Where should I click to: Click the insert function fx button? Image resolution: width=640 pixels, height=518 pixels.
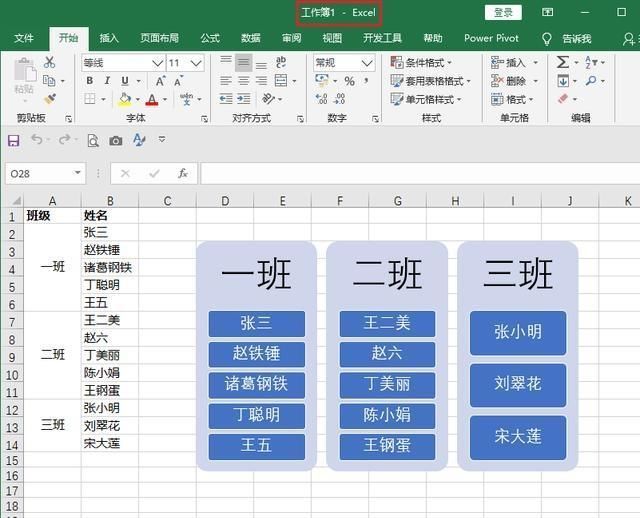pos(183,174)
